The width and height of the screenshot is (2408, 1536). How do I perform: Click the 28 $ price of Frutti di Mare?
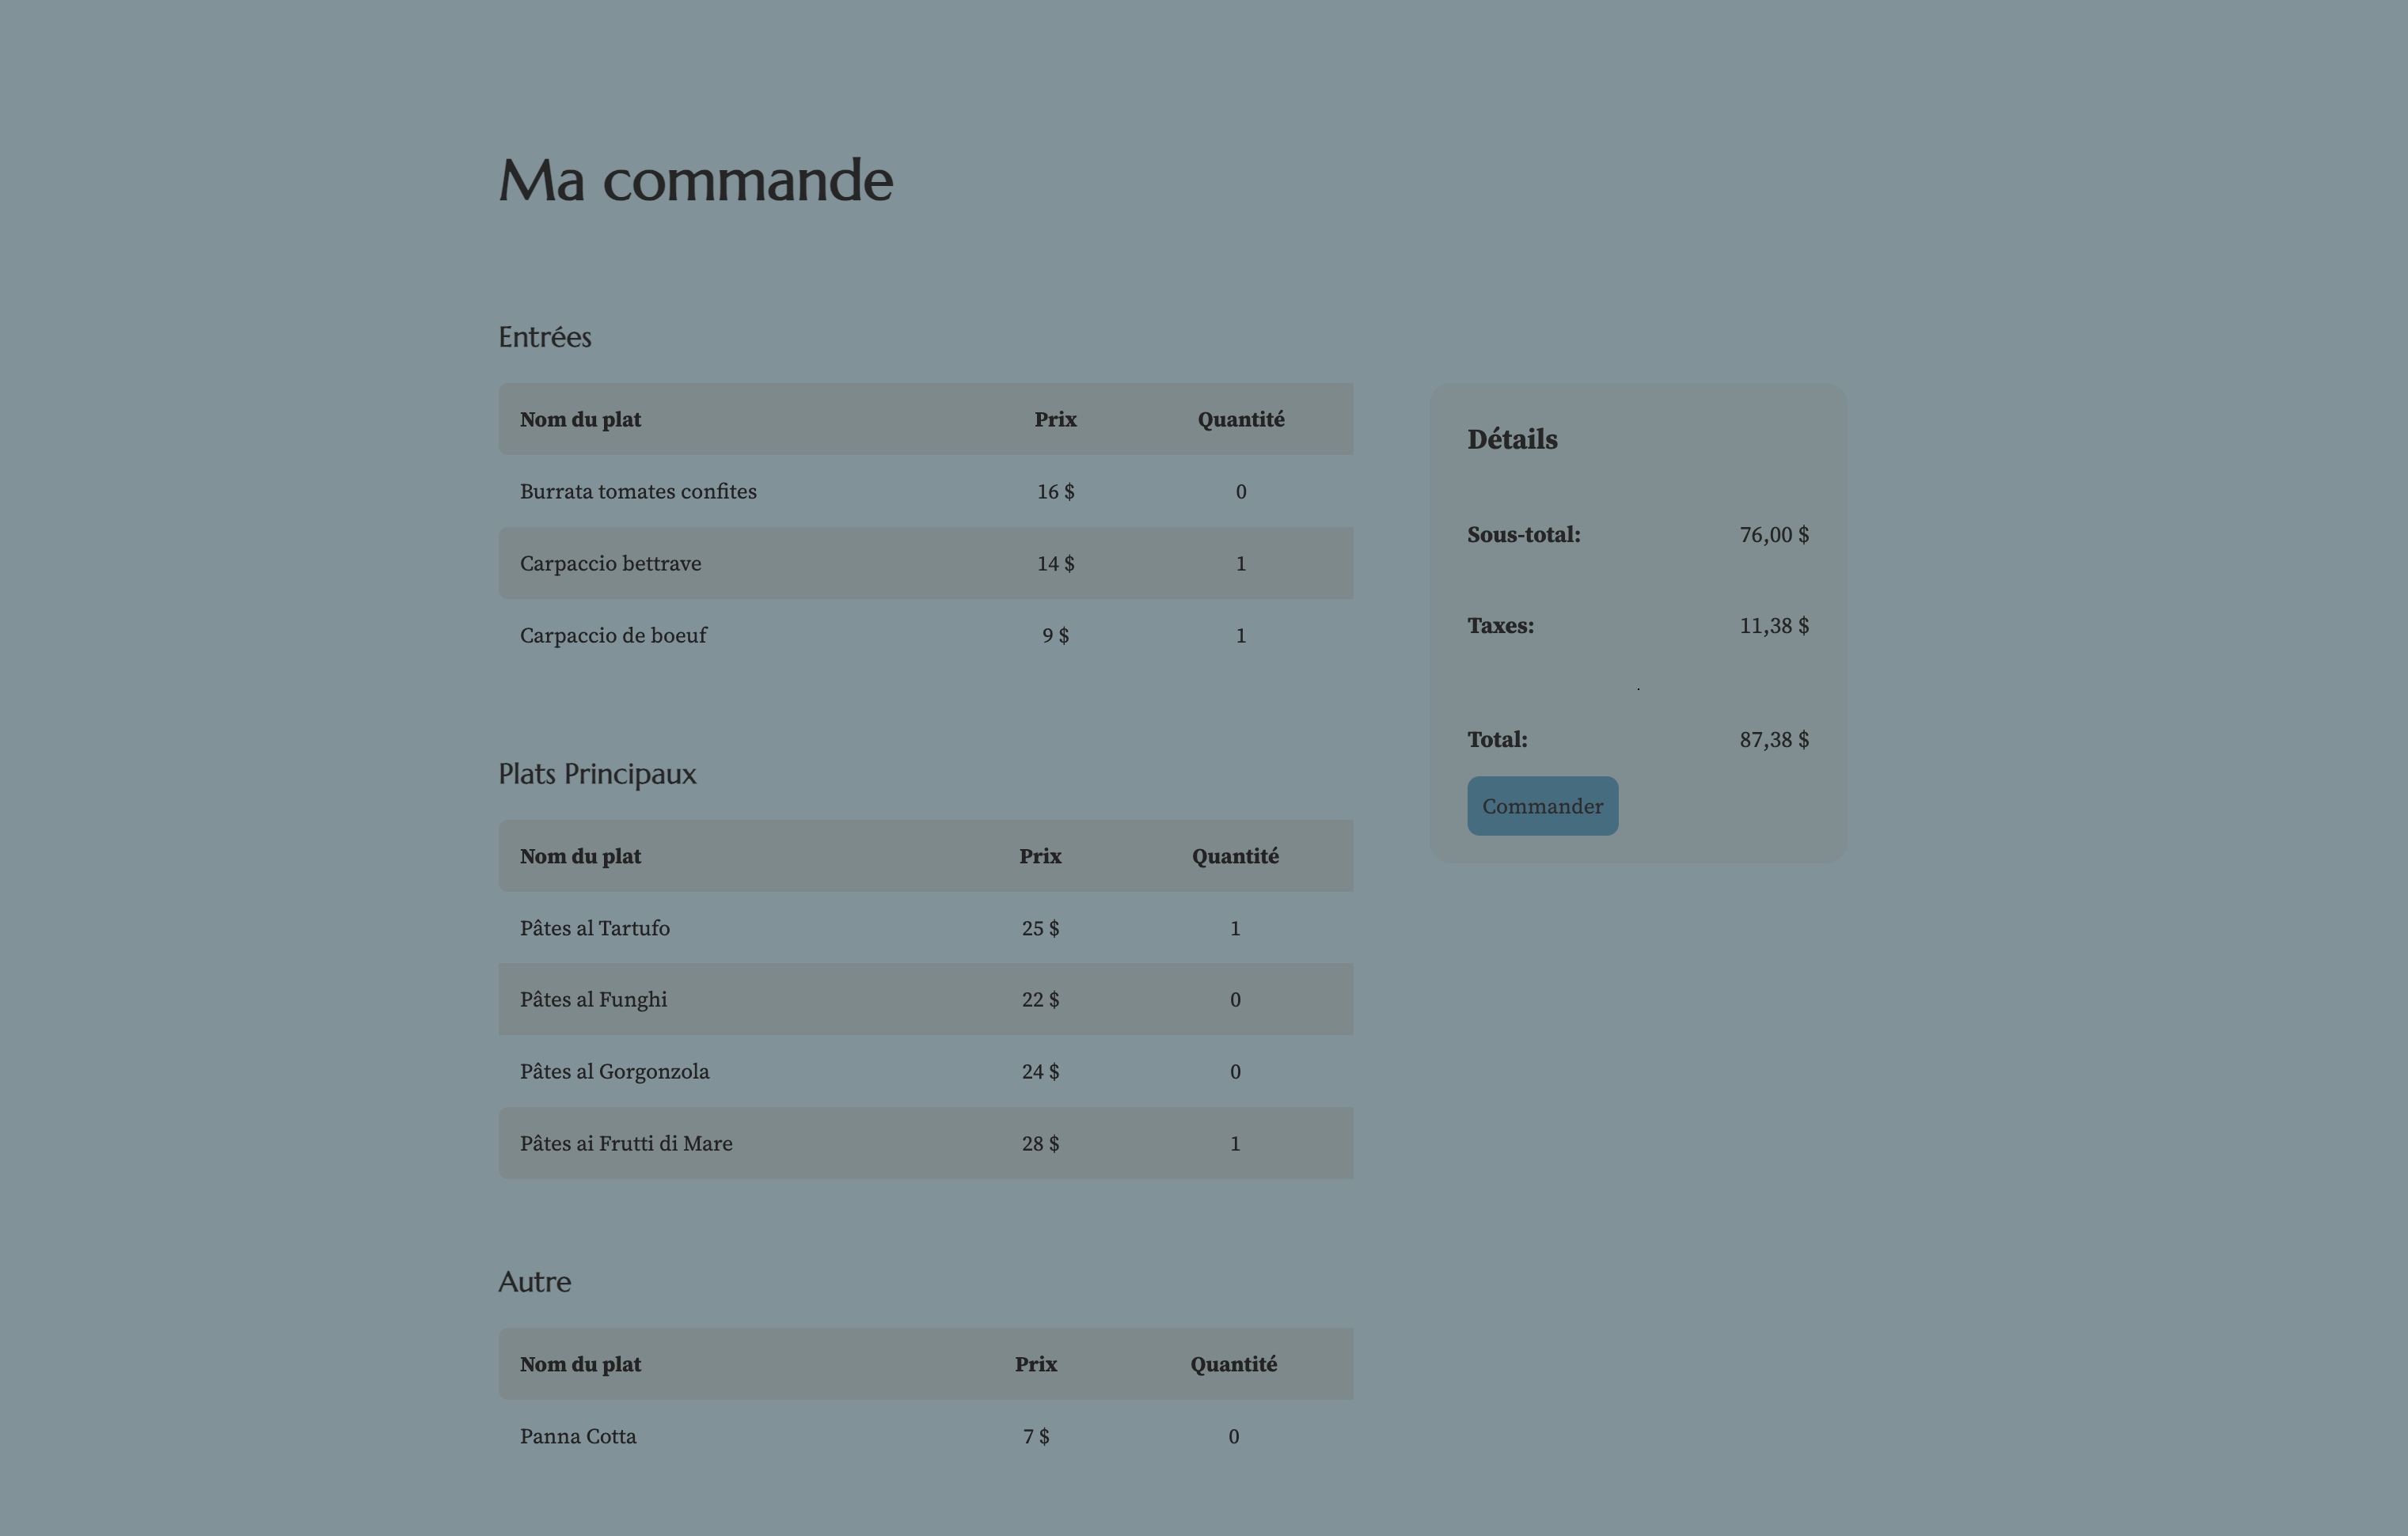pos(1040,1143)
